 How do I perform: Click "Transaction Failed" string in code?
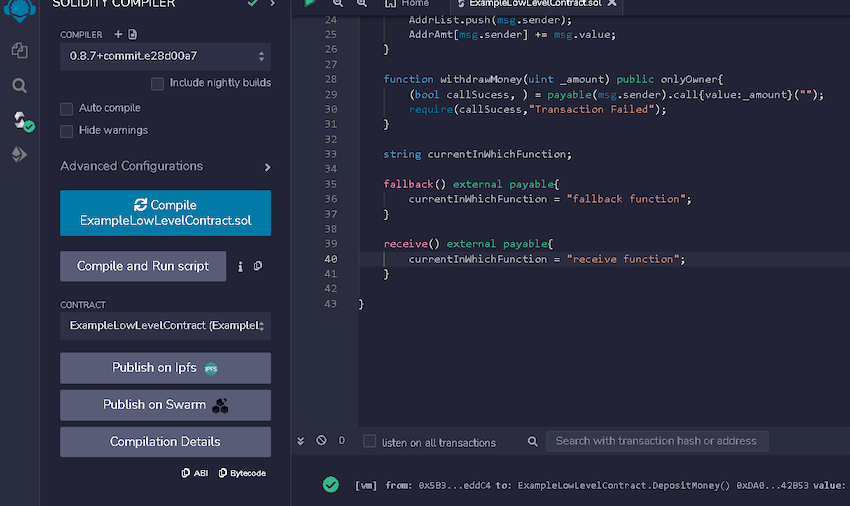[x=591, y=110]
